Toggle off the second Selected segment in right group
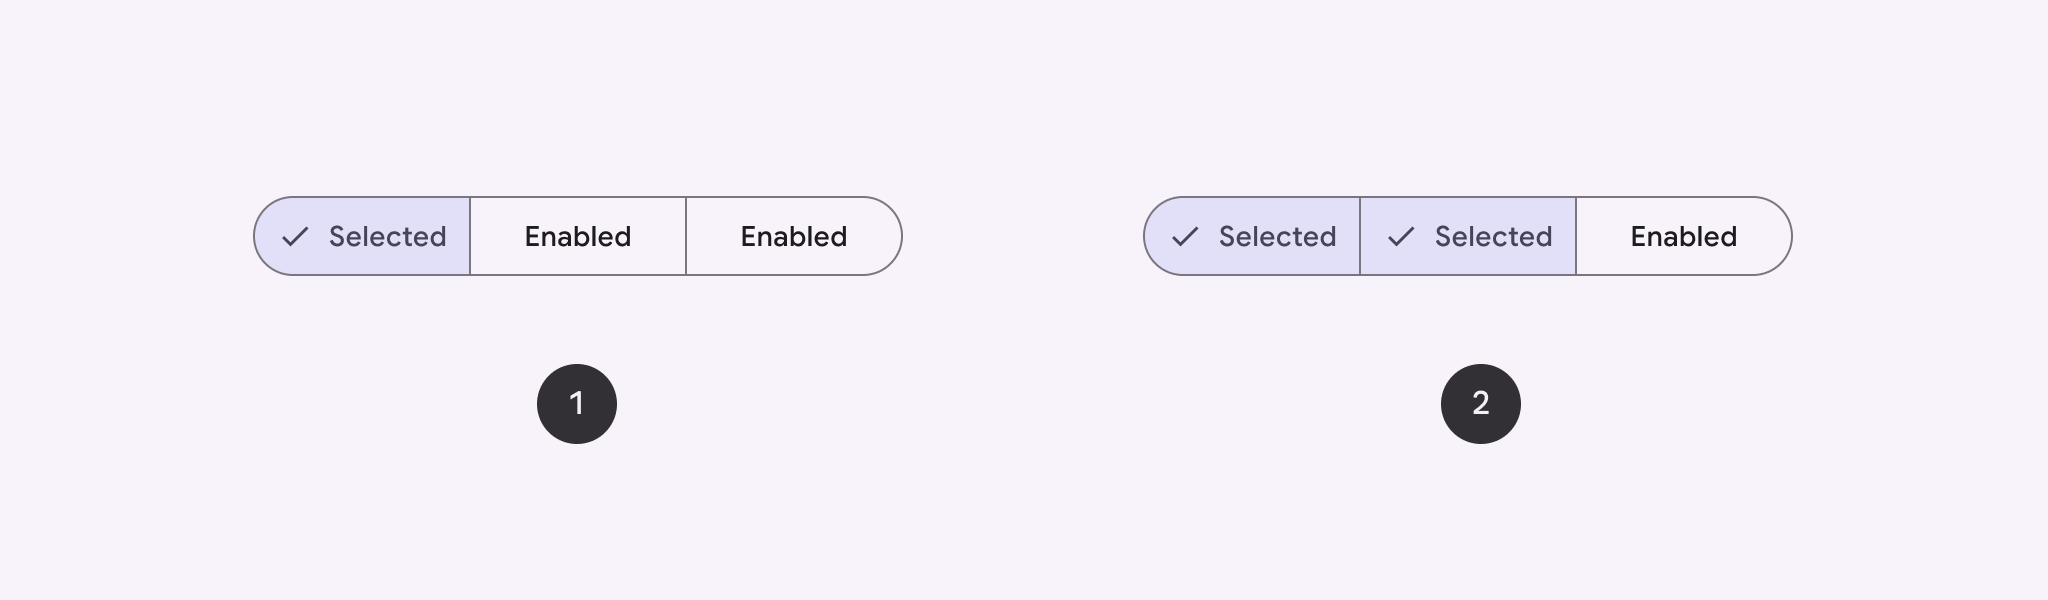The width and height of the screenshot is (2048, 600). 1468,237
